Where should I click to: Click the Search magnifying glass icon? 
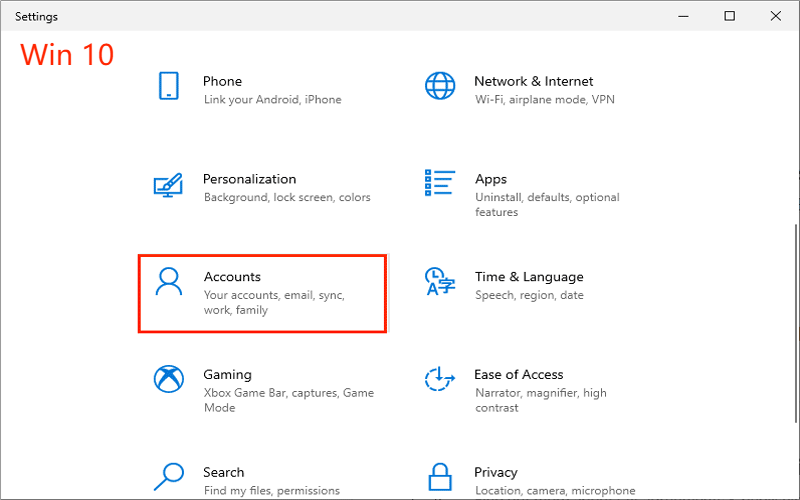pos(169,477)
